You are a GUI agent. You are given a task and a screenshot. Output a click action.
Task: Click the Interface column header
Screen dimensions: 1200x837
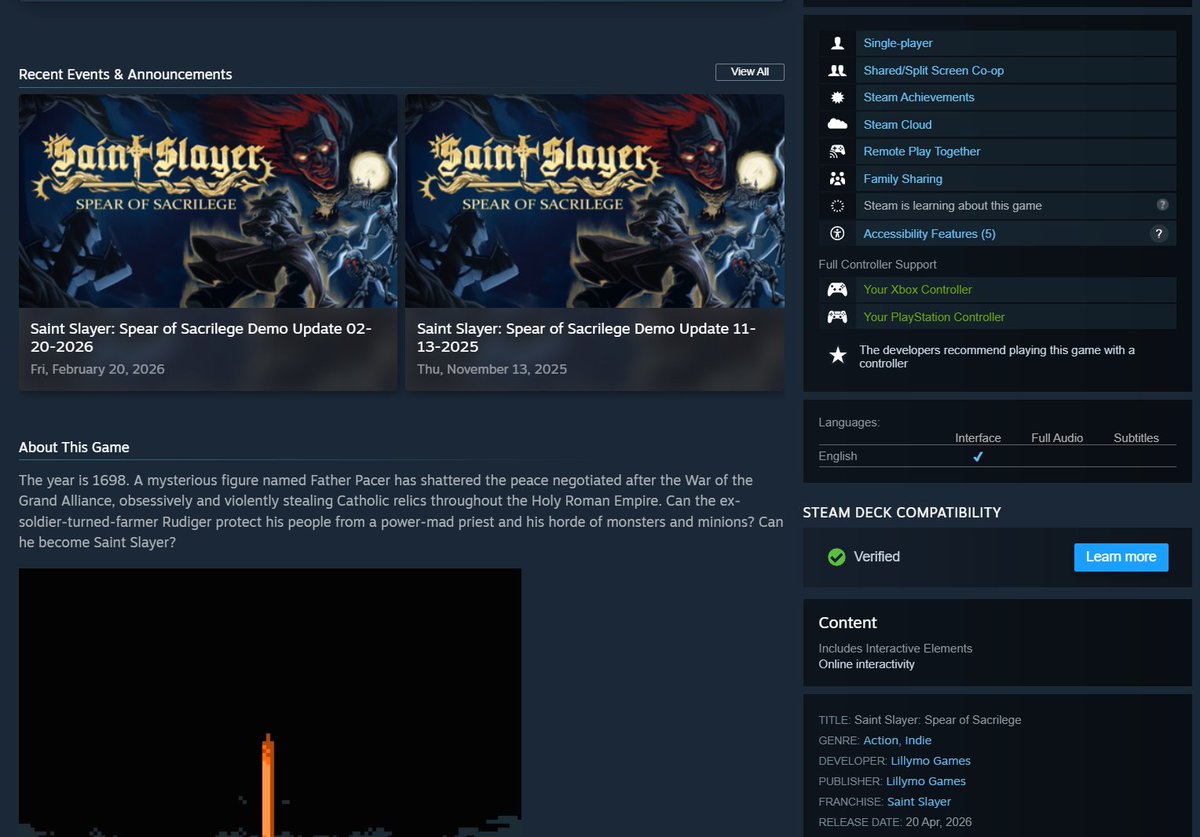[x=978, y=438]
